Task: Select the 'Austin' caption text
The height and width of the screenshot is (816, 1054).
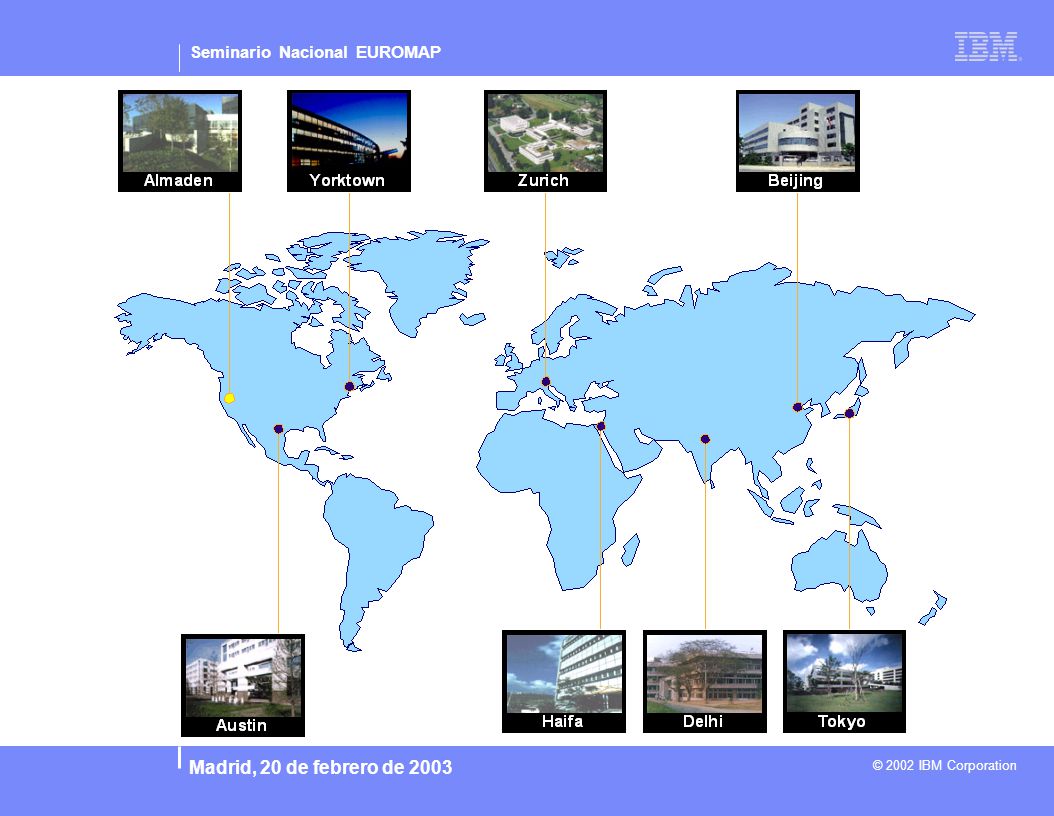Action: point(241,725)
